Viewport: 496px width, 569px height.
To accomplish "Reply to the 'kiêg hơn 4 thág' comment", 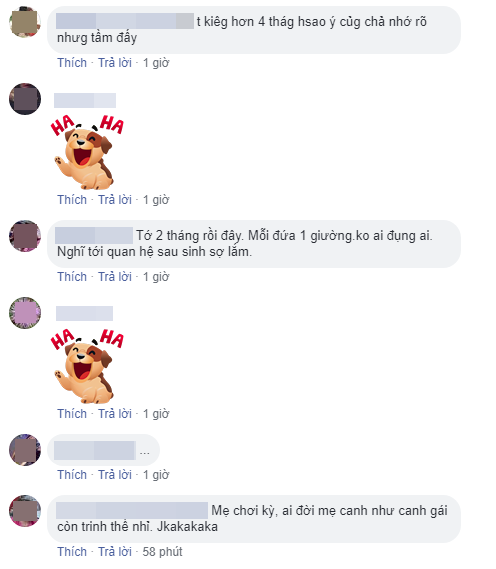I will point(115,63).
